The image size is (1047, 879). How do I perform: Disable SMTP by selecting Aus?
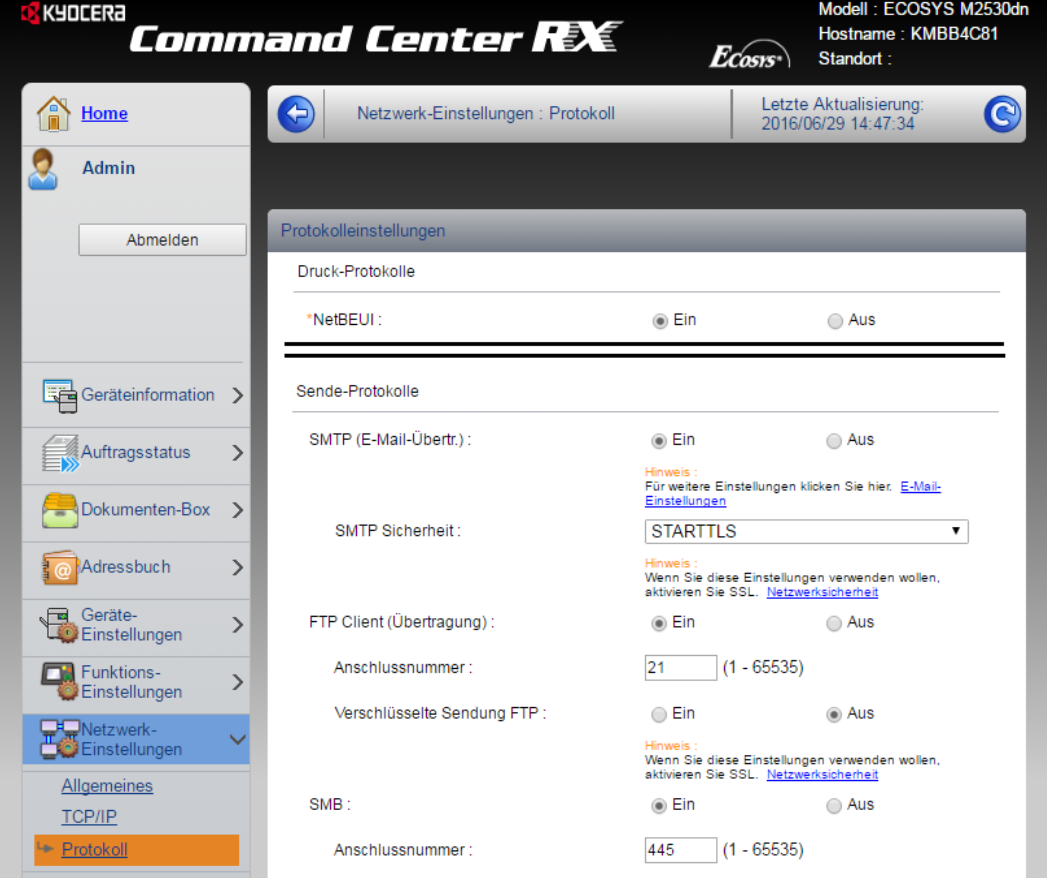[x=834, y=440]
